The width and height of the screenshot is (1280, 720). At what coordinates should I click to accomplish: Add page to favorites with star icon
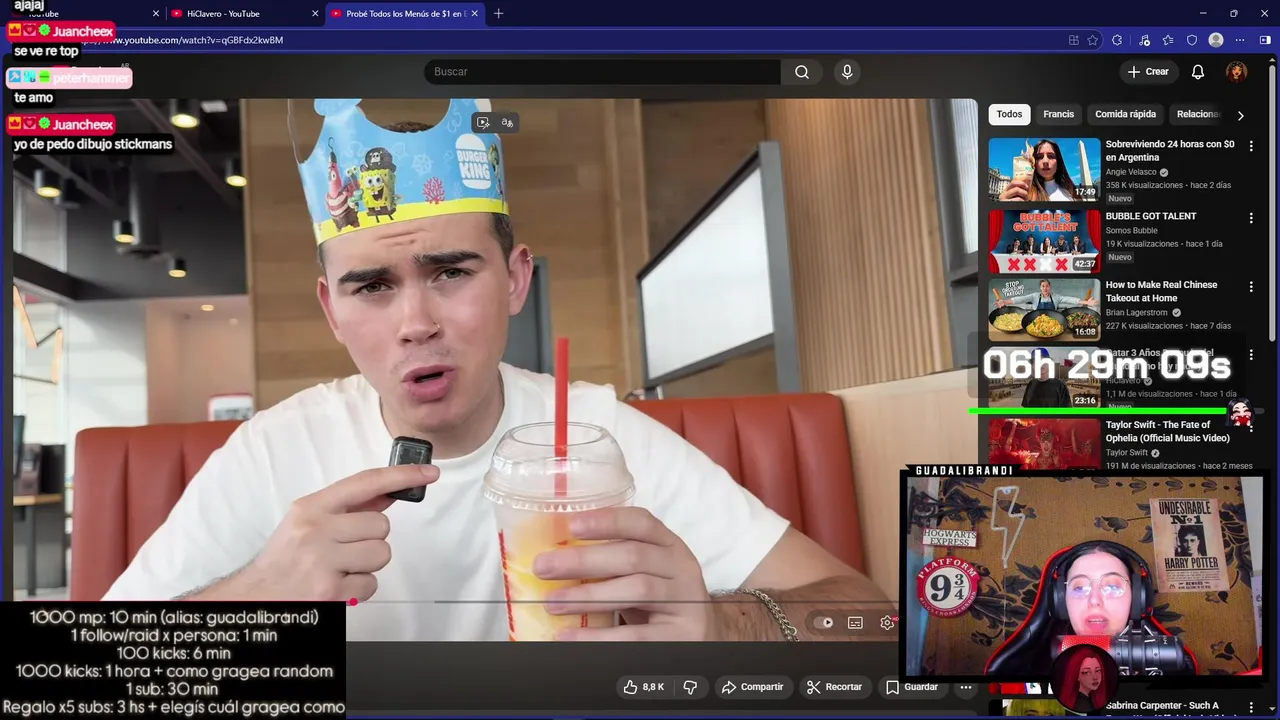pos(1093,40)
